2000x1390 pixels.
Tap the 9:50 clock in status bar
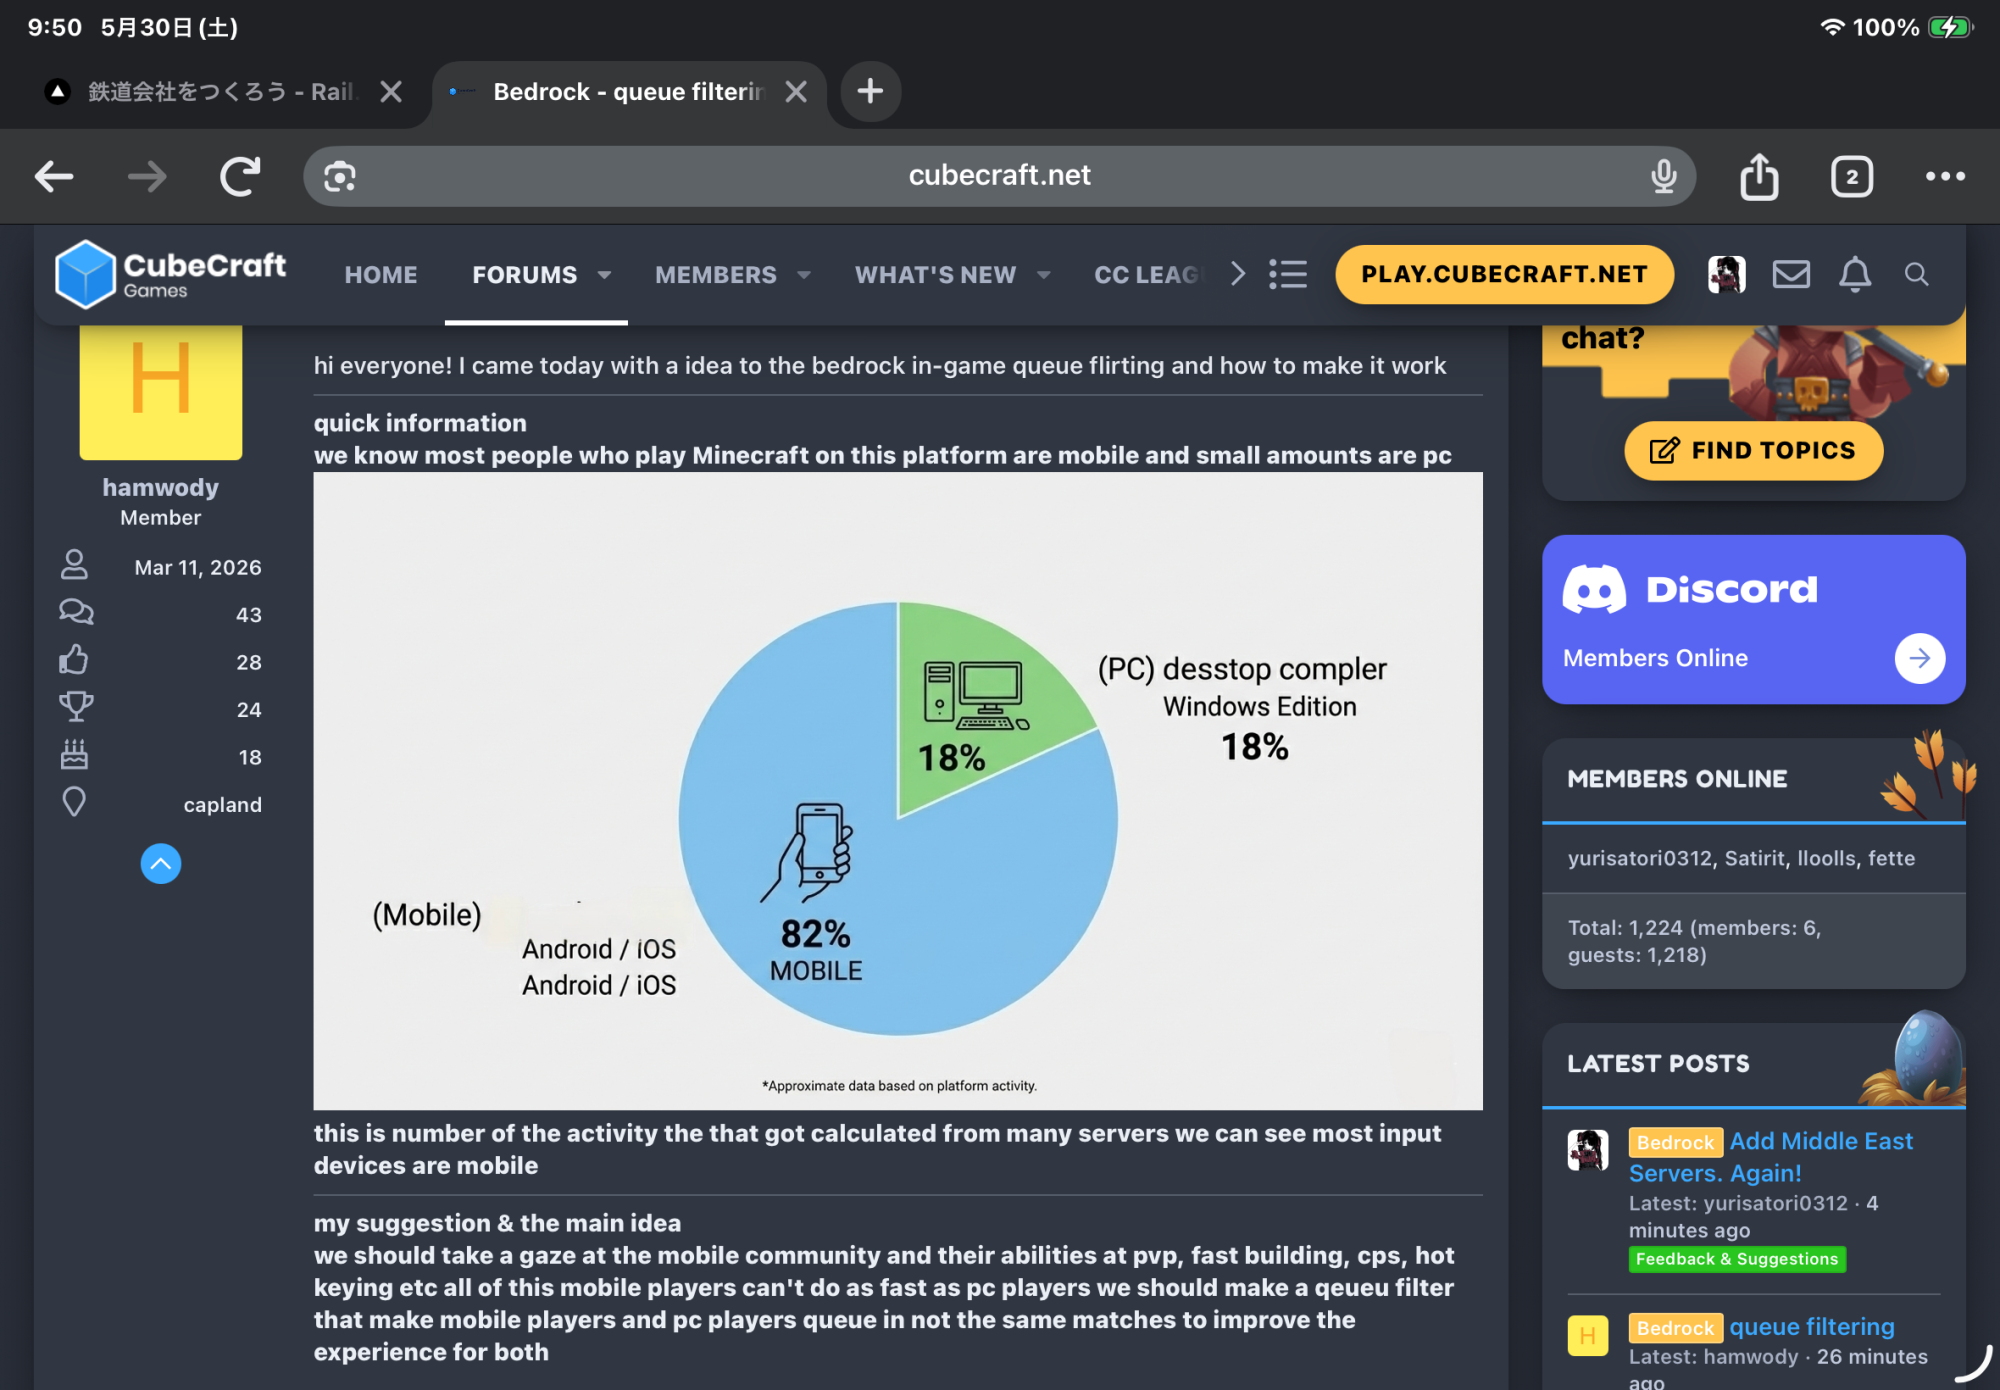(x=54, y=27)
